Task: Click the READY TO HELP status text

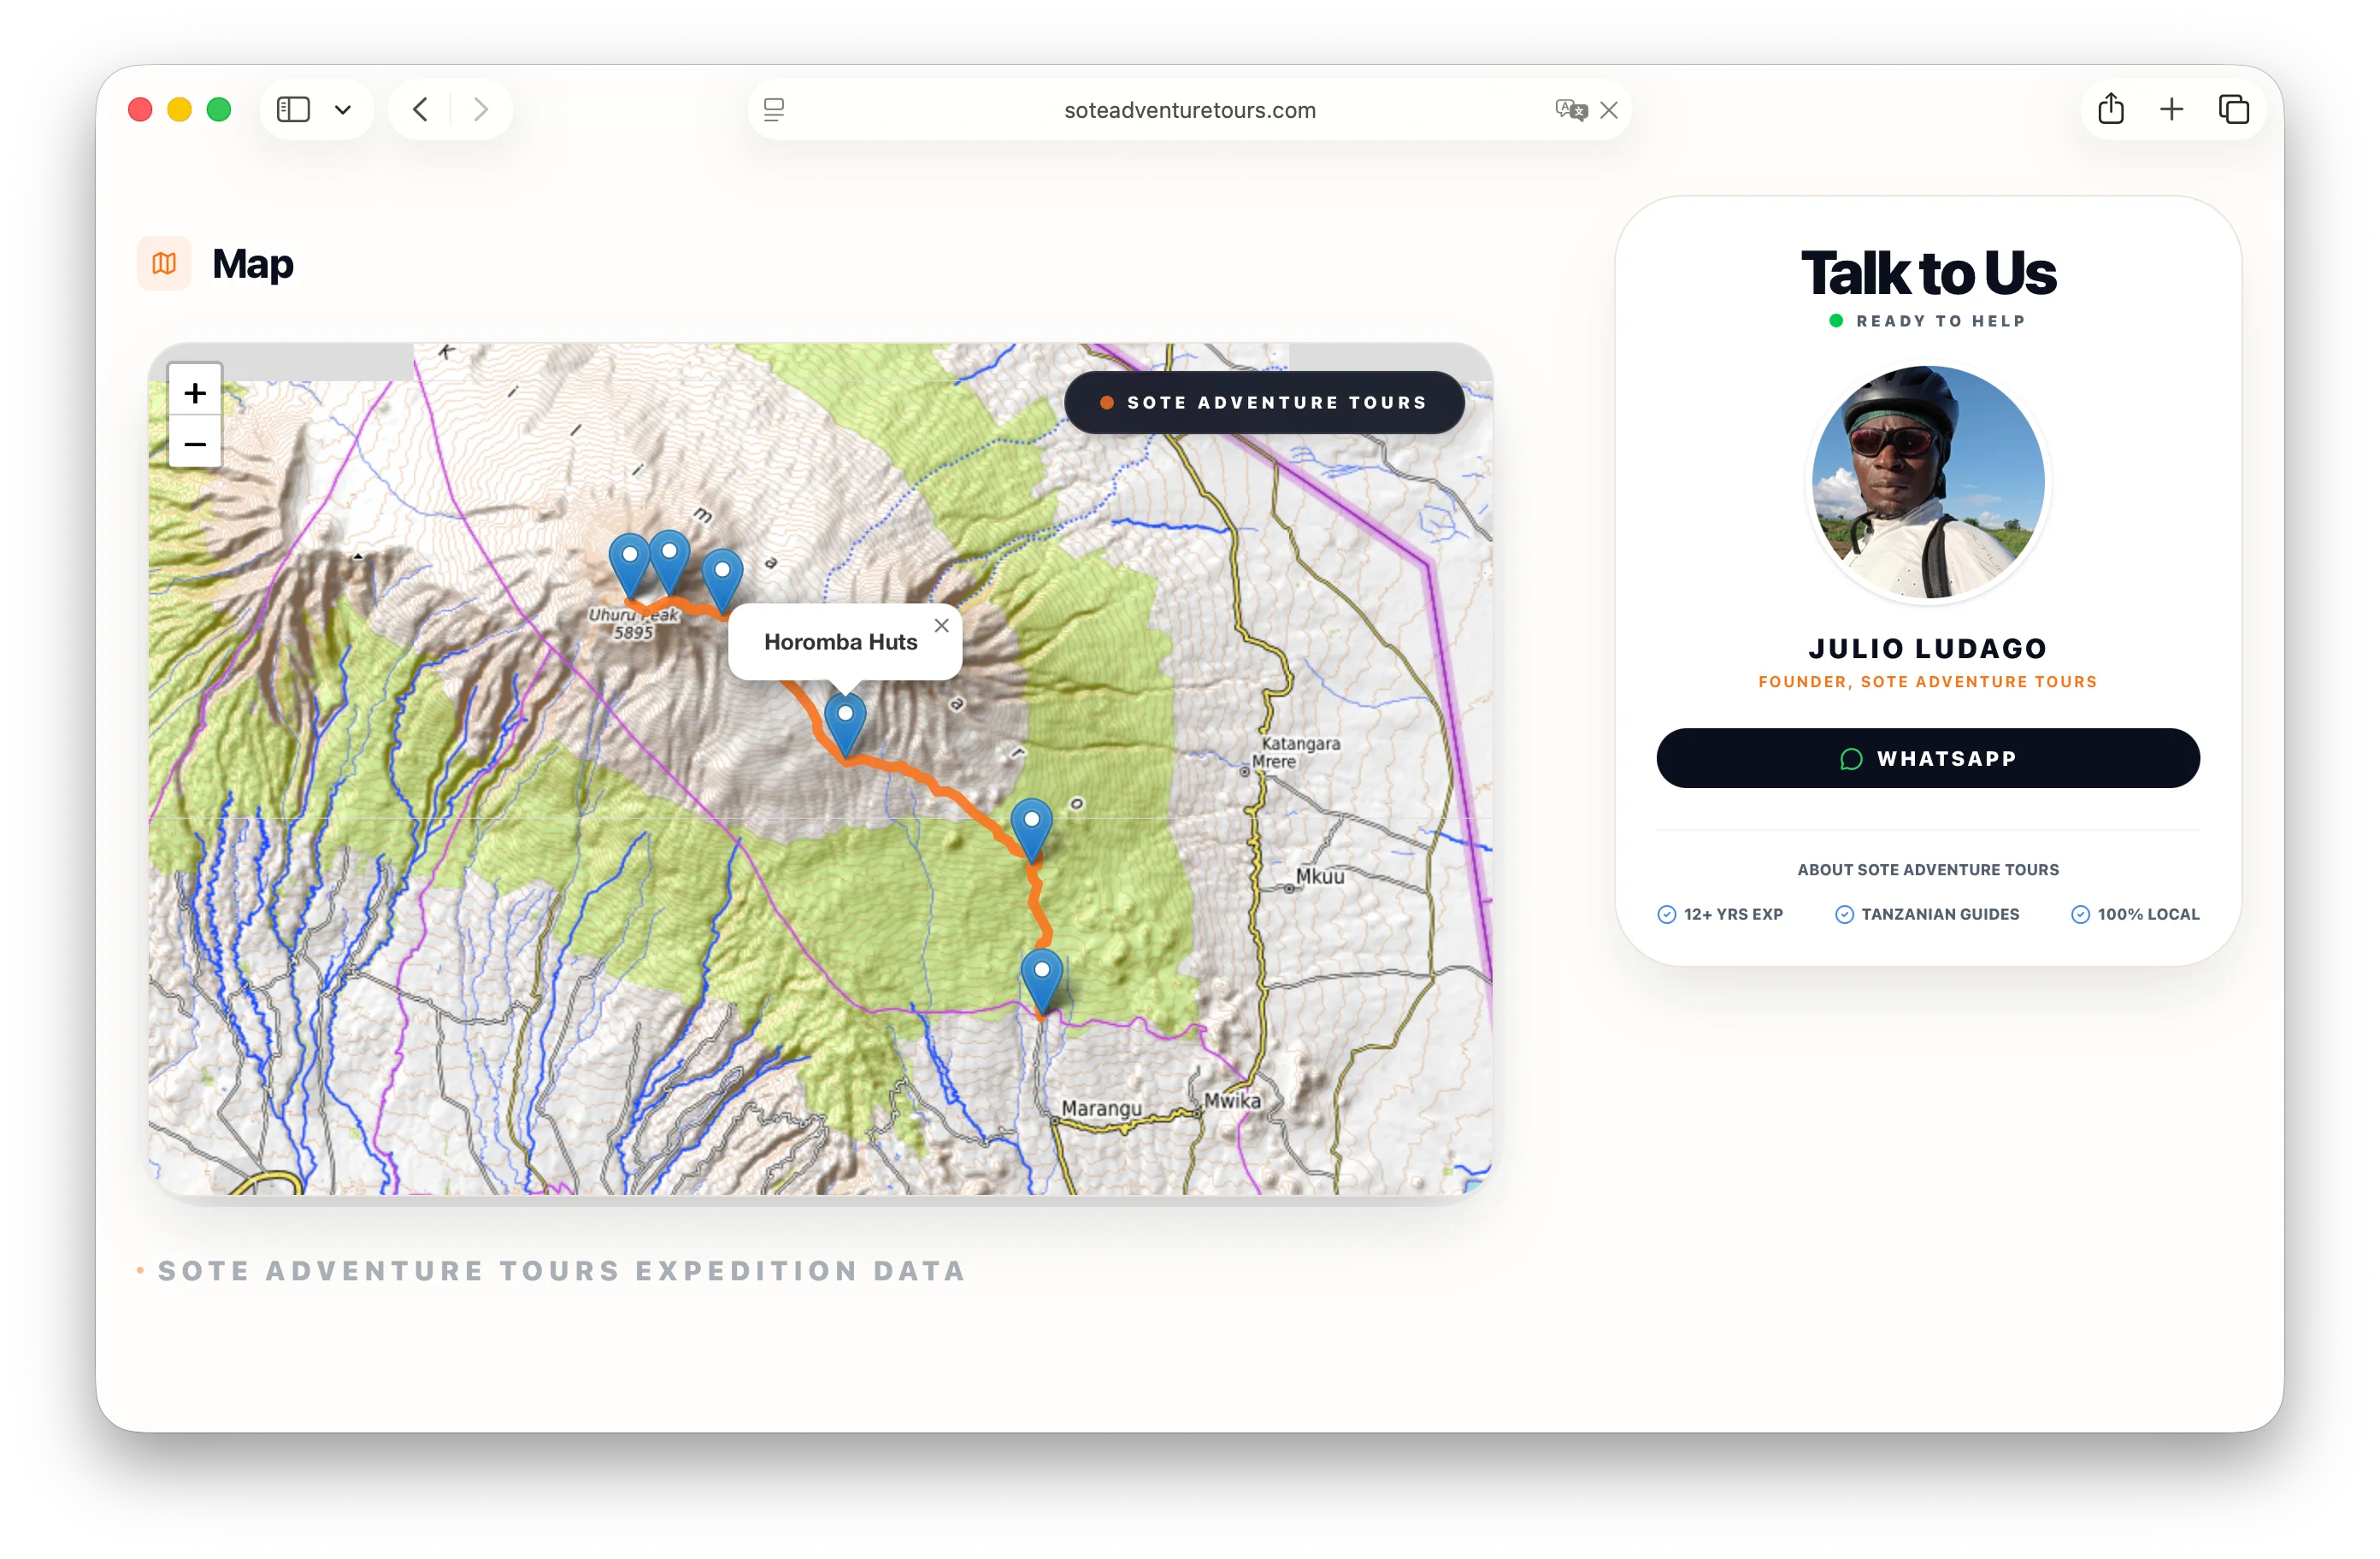Action: pos(1940,321)
